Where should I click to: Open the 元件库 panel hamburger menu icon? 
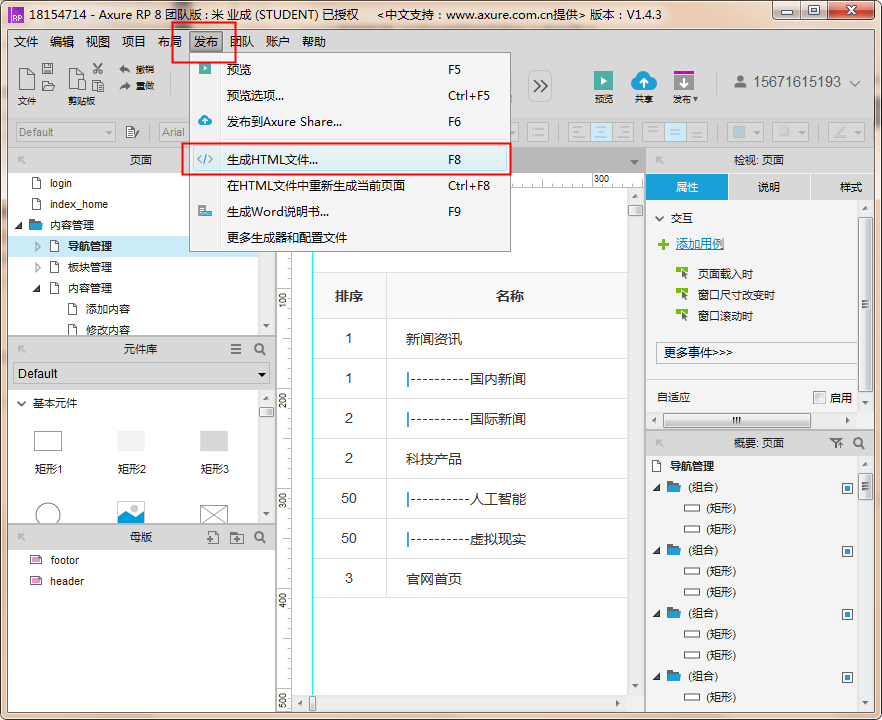pyautogui.click(x=236, y=349)
